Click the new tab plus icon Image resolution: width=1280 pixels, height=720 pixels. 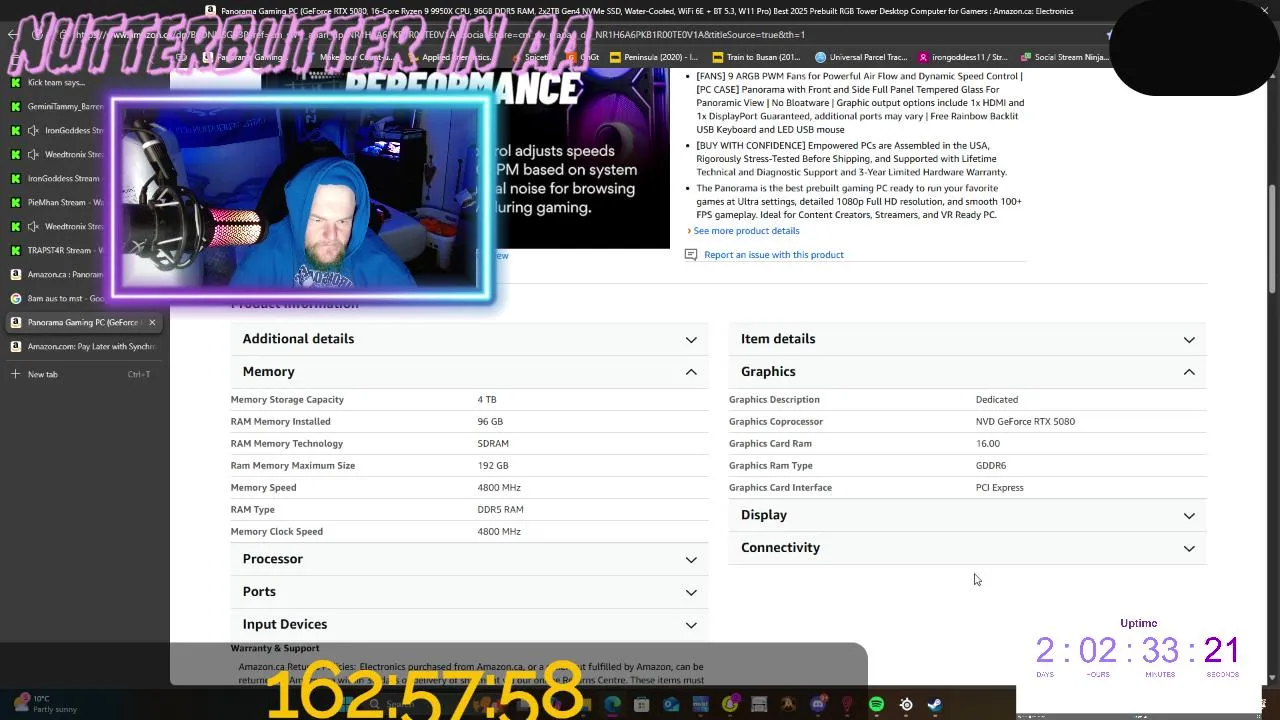click(15, 374)
